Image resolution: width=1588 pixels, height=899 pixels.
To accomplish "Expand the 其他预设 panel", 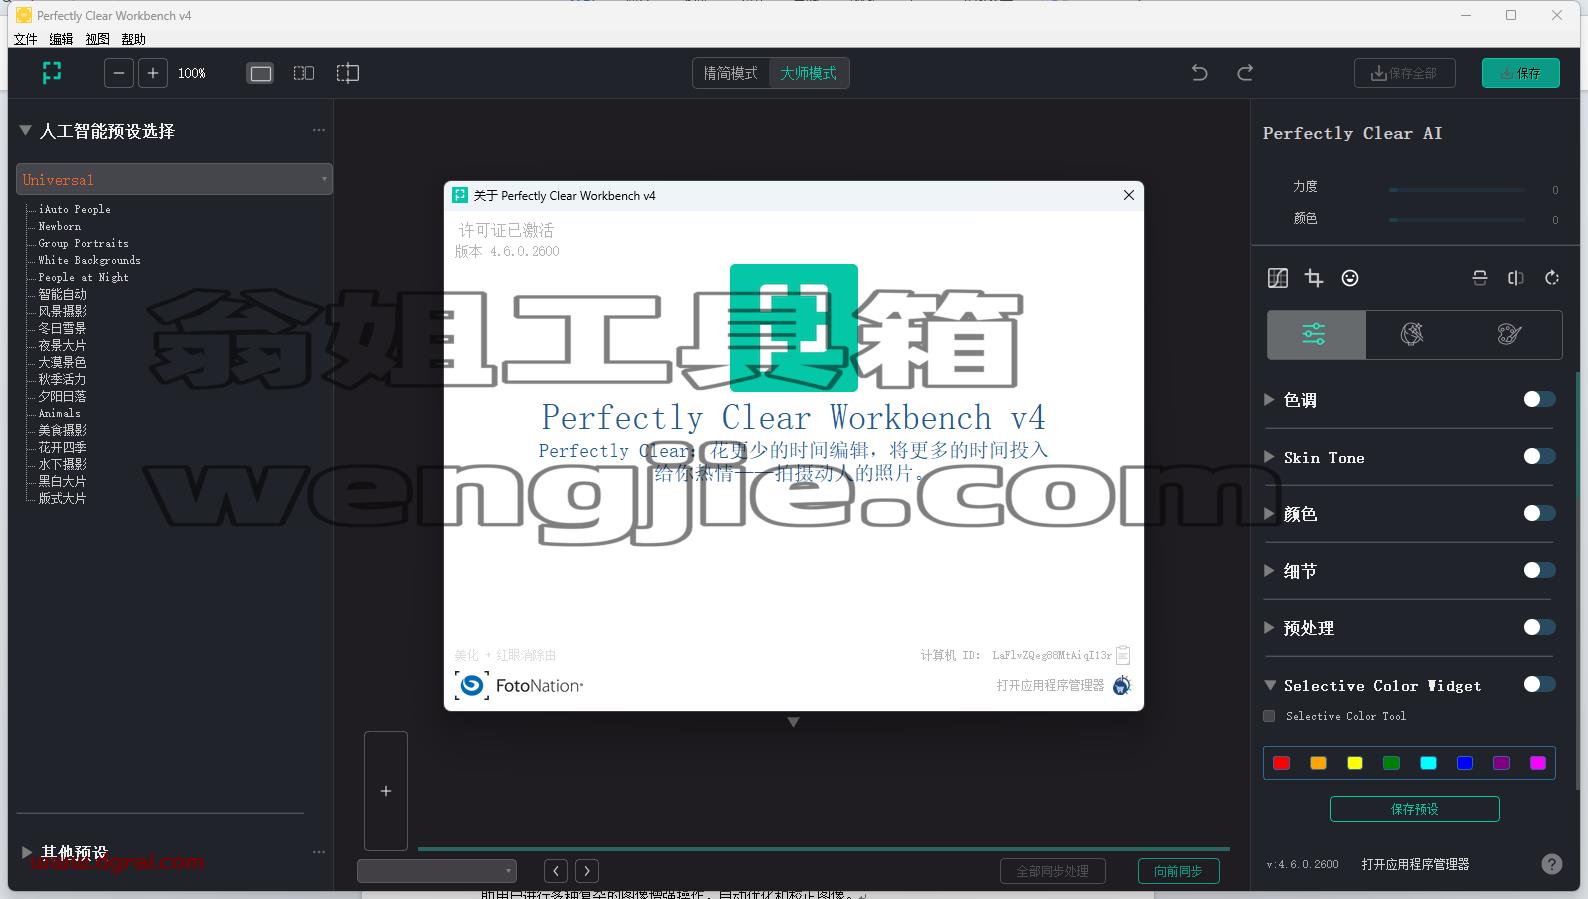I will click(x=26, y=852).
